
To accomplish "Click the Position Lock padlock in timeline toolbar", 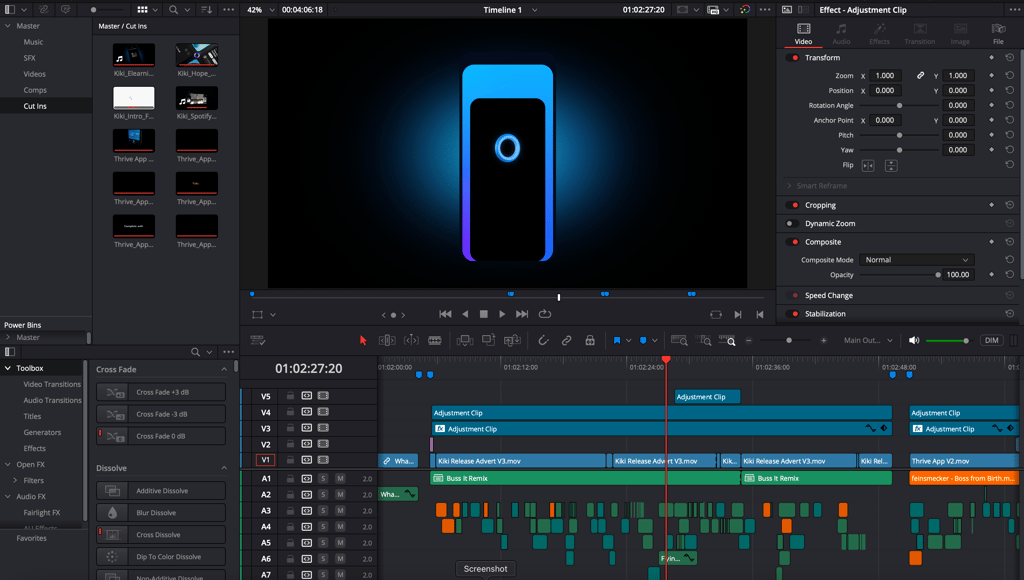I will pos(590,341).
